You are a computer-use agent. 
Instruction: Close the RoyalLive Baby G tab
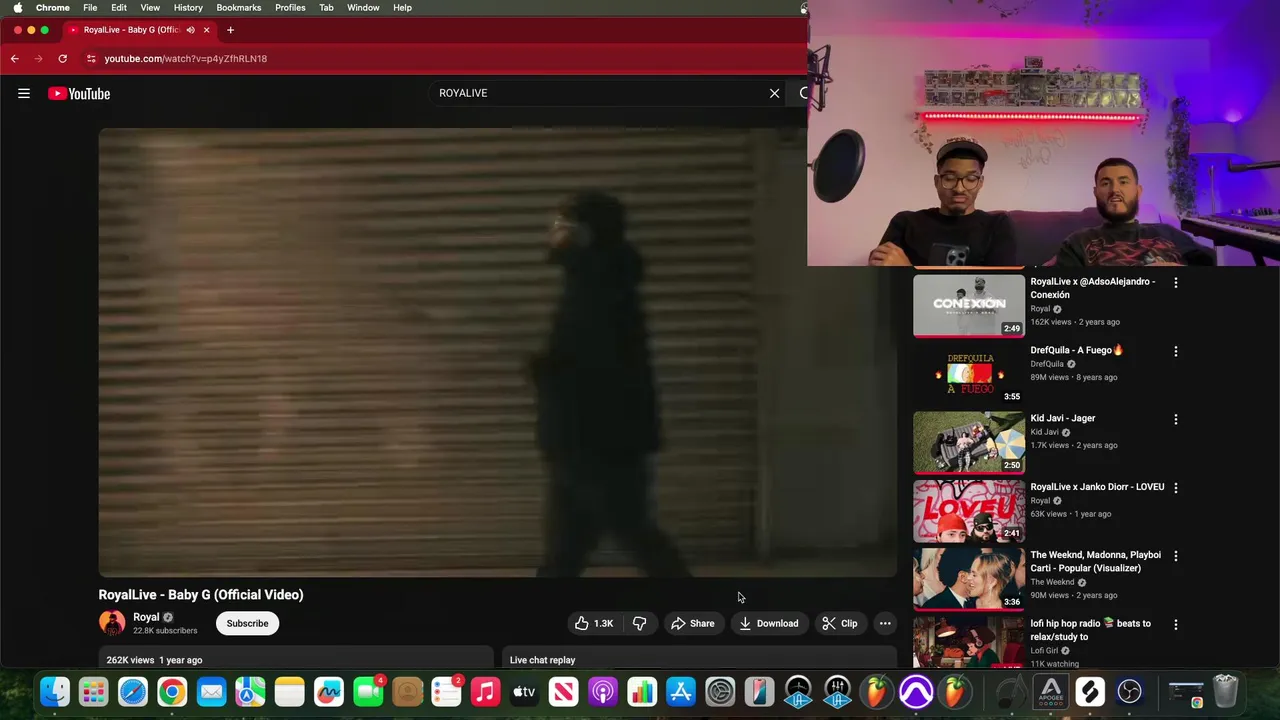pyautogui.click(x=206, y=30)
